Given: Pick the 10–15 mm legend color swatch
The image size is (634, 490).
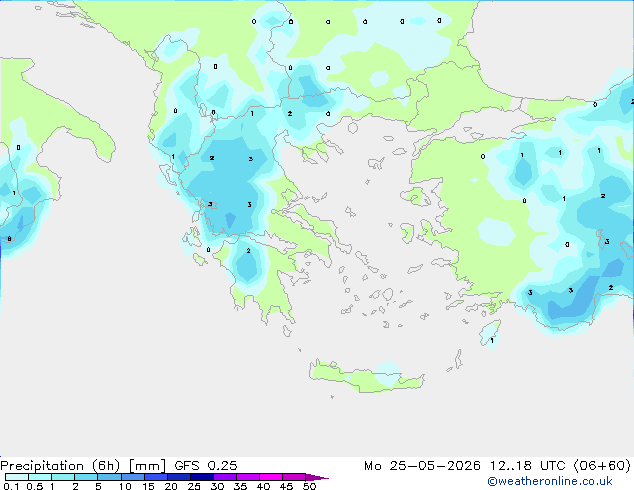Looking at the screenshot, I should coord(132,477).
